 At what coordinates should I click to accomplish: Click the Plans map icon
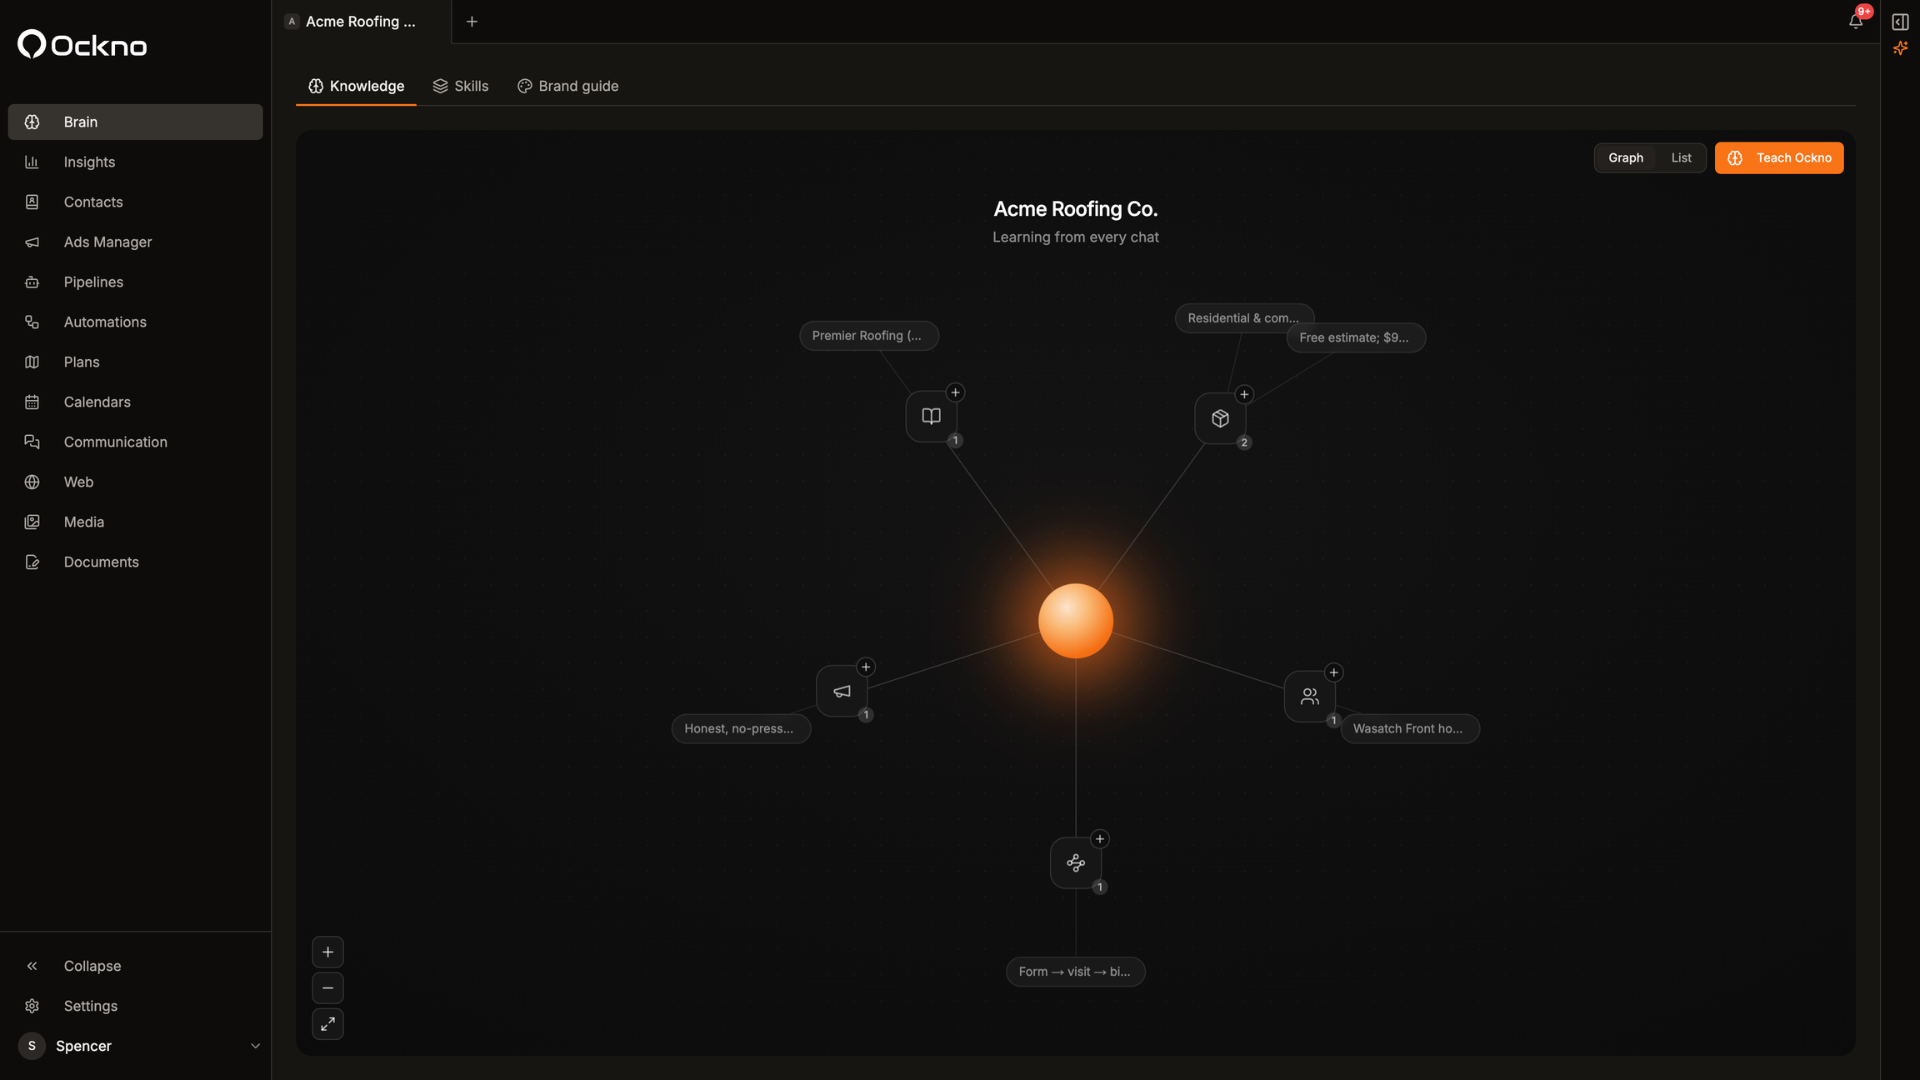click(x=32, y=362)
